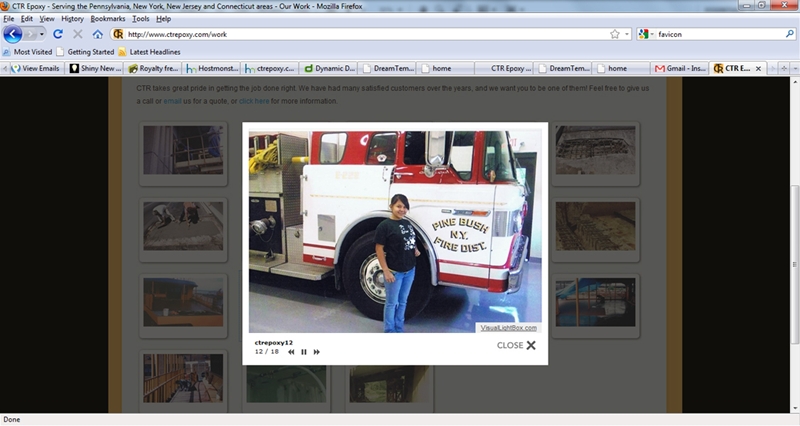Open the scaffolding thumbnail at top left
Image resolution: width=800 pixels, height=426 pixels.
[x=183, y=150]
